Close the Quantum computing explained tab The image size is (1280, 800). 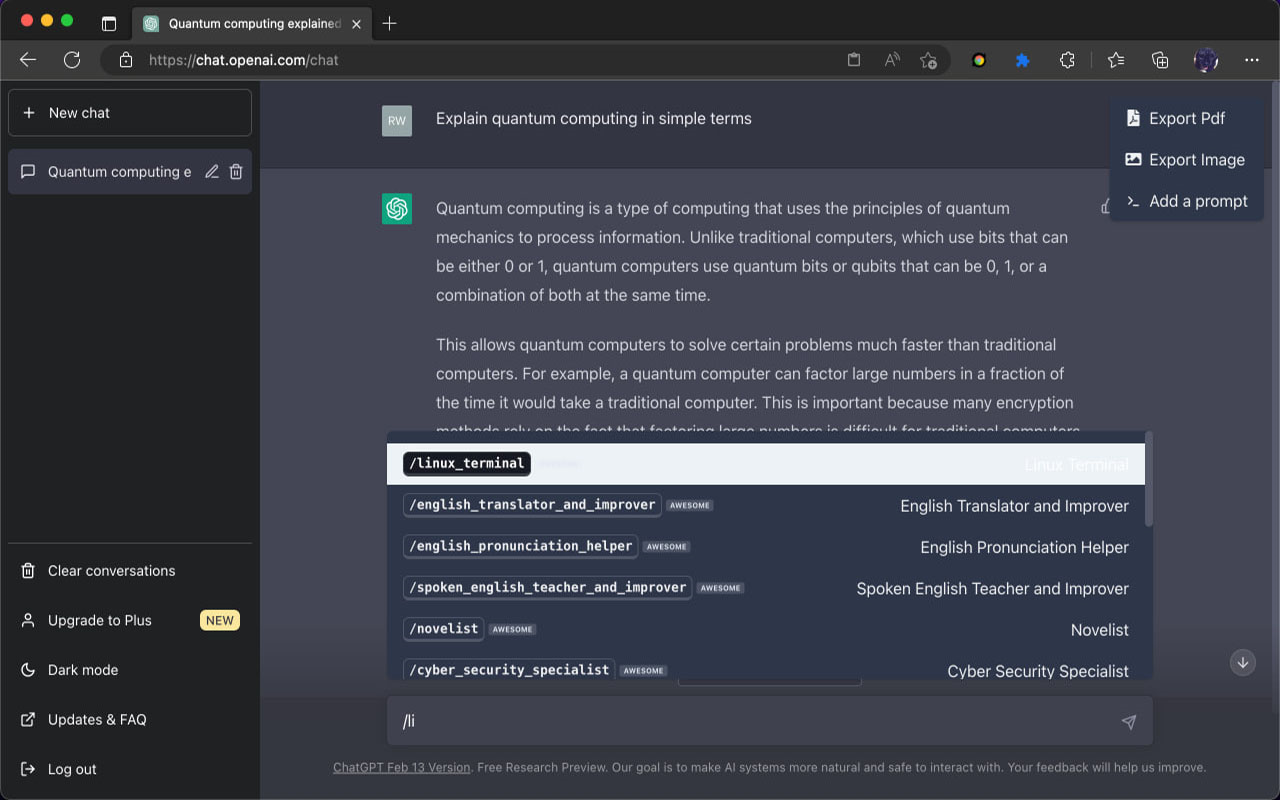tap(357, 24)
